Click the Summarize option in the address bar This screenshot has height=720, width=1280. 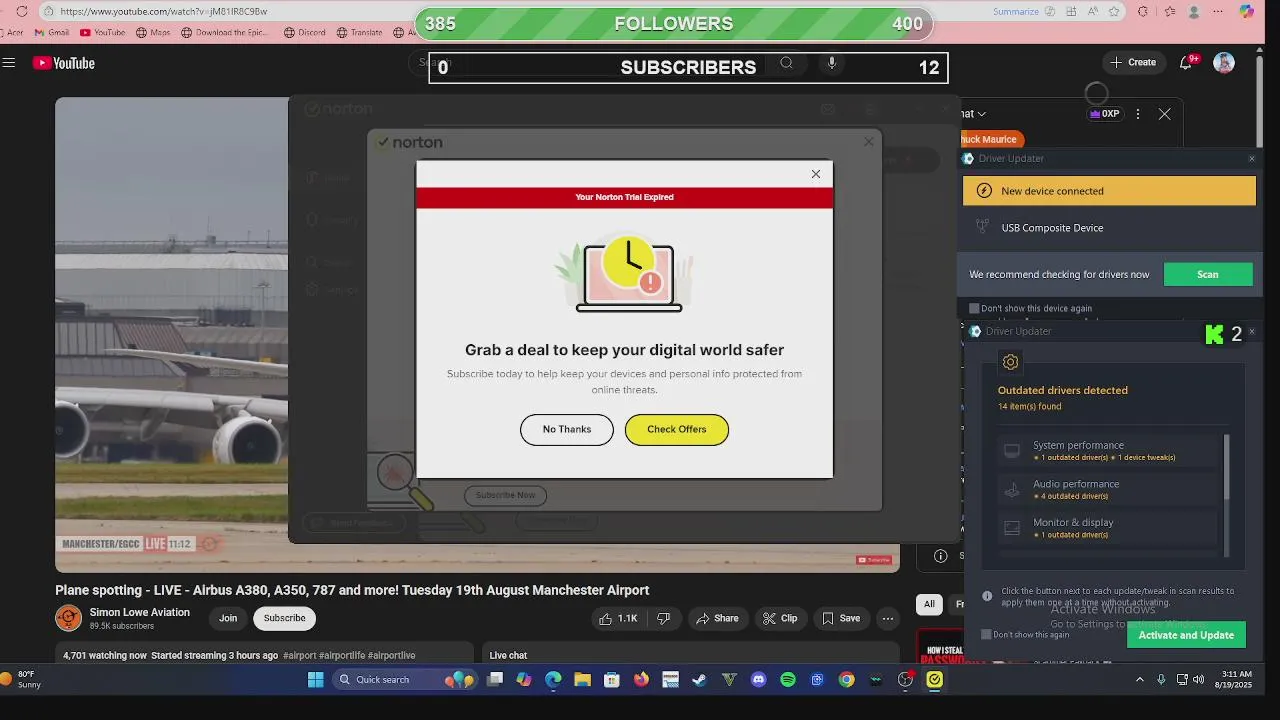(x=1016, y=11)
